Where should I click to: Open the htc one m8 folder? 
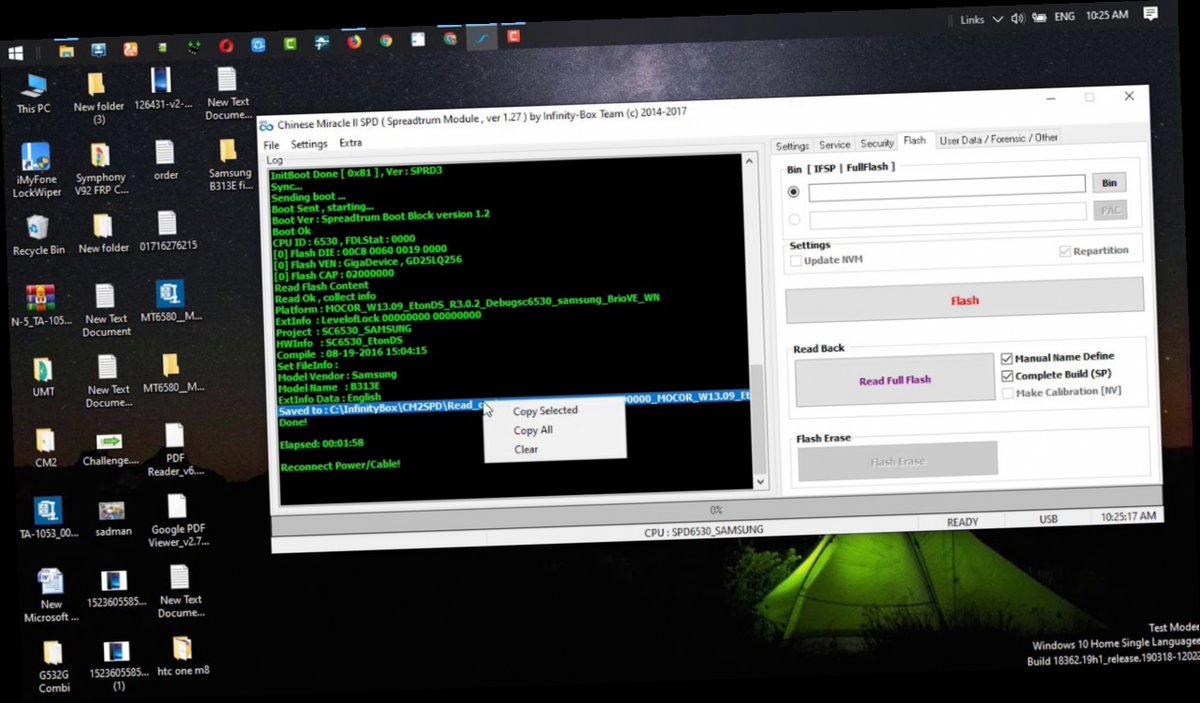click(x=183, y=655)
